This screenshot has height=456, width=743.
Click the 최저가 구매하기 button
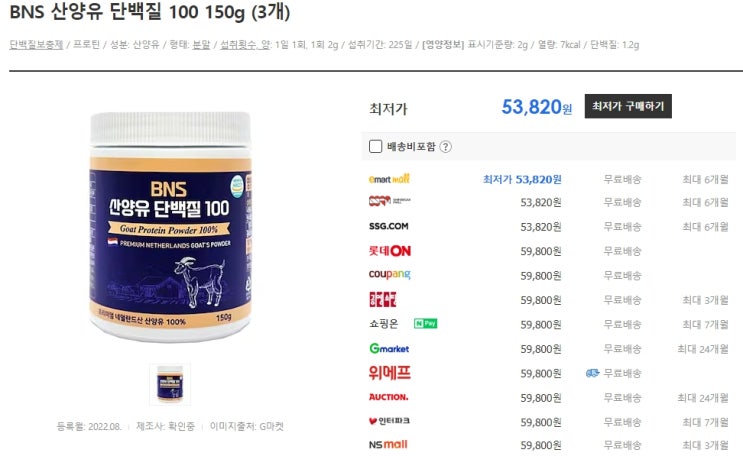[628, 106]
